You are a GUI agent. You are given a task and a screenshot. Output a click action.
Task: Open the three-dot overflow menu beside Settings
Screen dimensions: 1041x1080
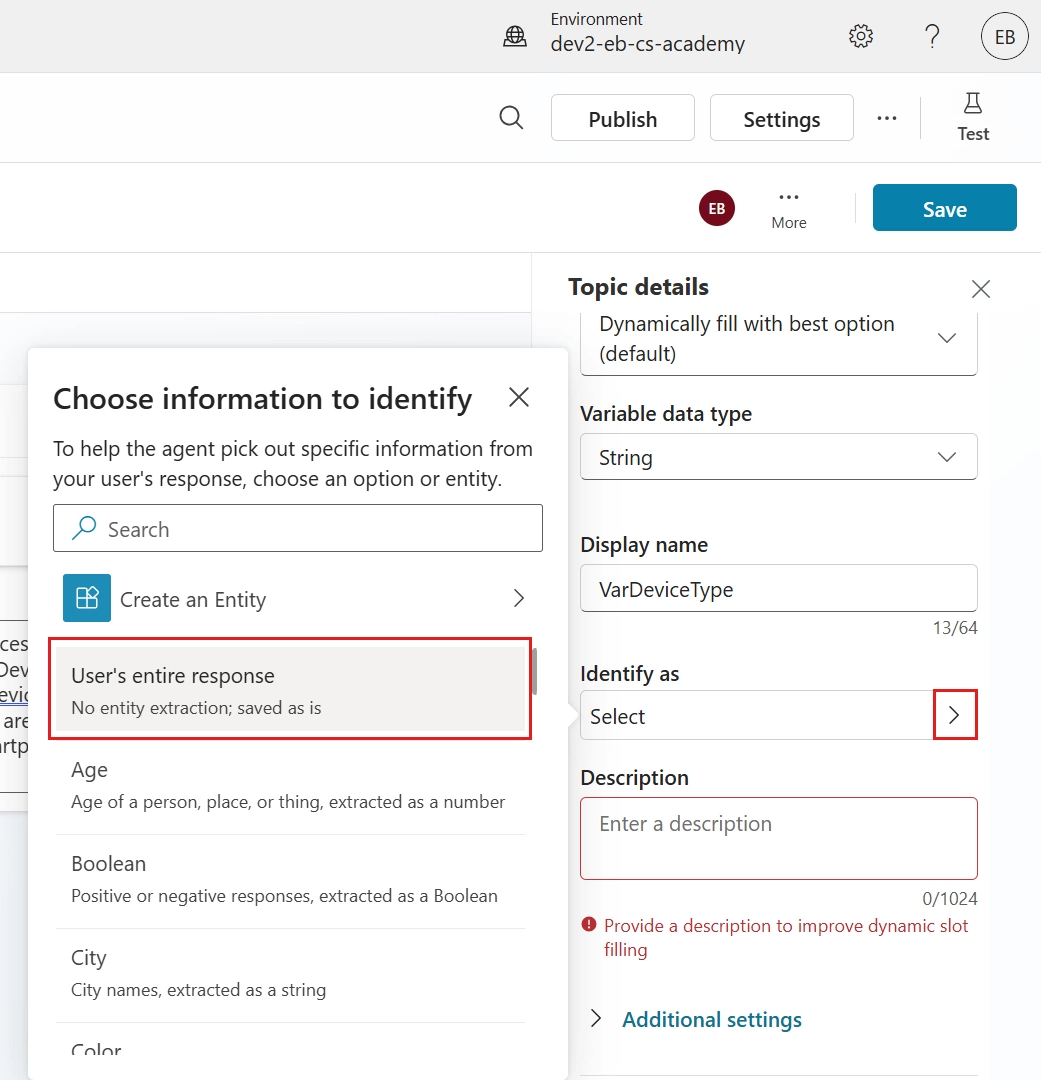point(887,118)
